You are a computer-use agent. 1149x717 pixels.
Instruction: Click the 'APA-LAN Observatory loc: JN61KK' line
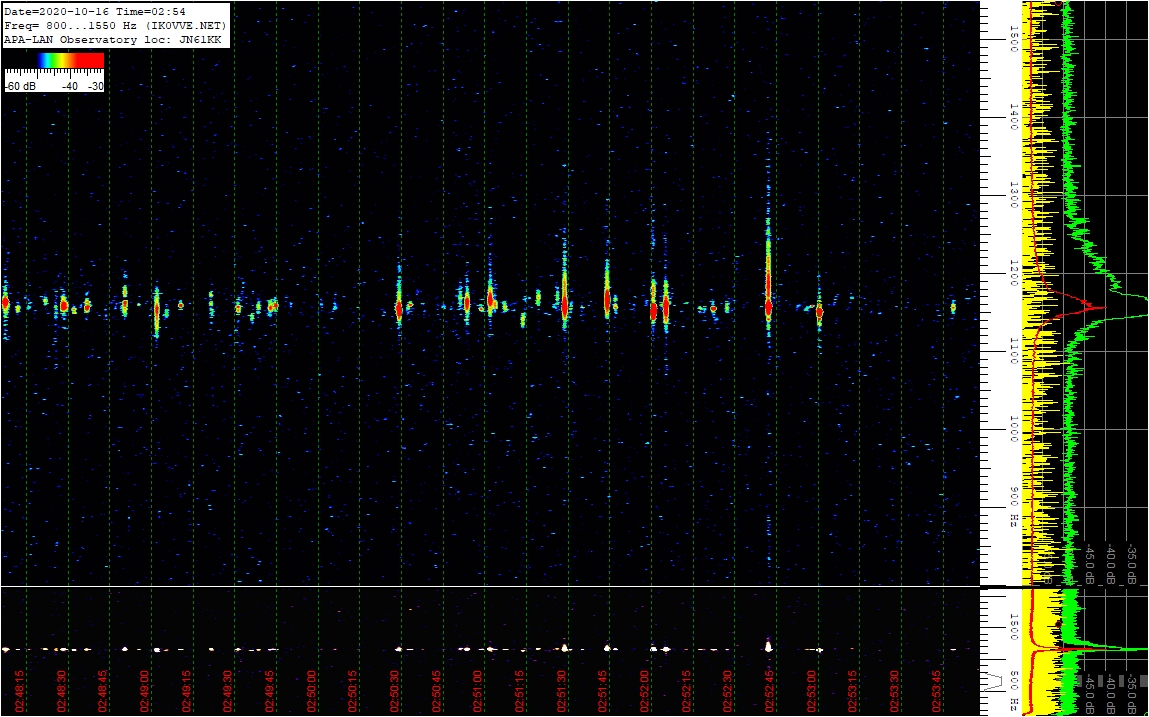[x=111, y=40]
